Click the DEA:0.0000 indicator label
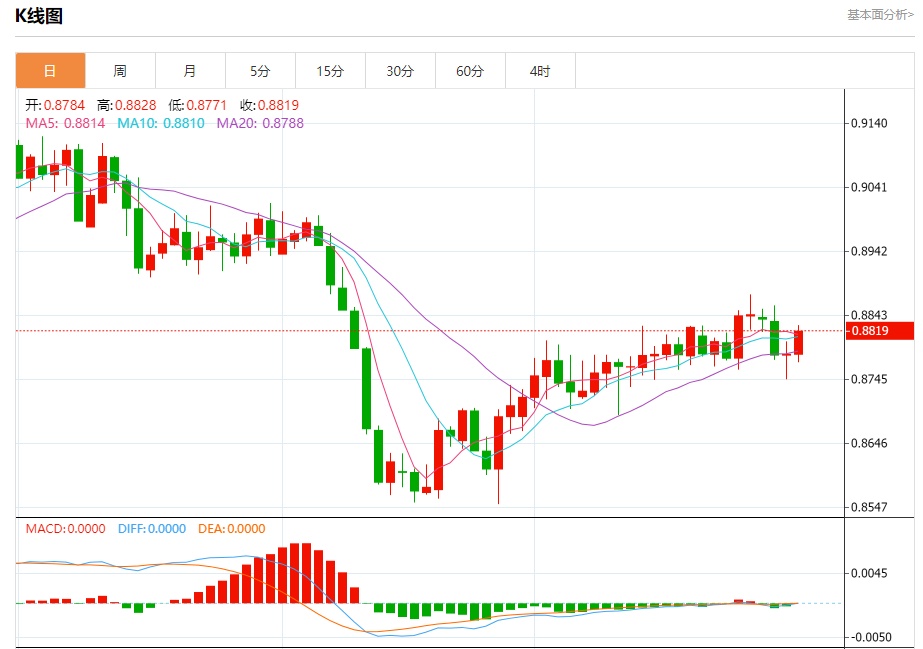Image resolution: width=923 pixels, height=649 pixels. (231, 528)
